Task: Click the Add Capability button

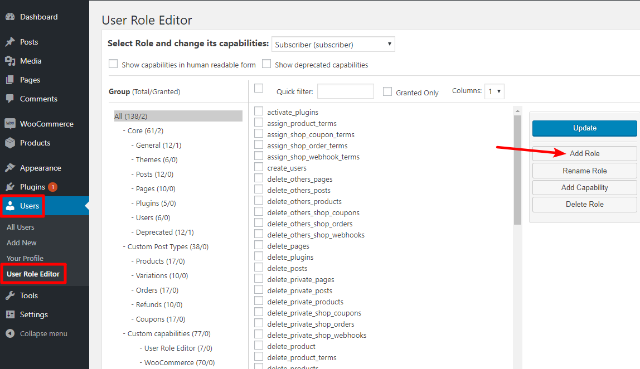Action: coord(584,187)
